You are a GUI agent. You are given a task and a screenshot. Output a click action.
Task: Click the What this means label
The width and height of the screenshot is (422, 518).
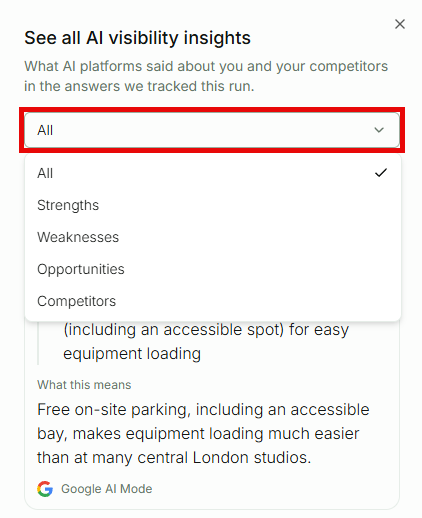(84, 385)
